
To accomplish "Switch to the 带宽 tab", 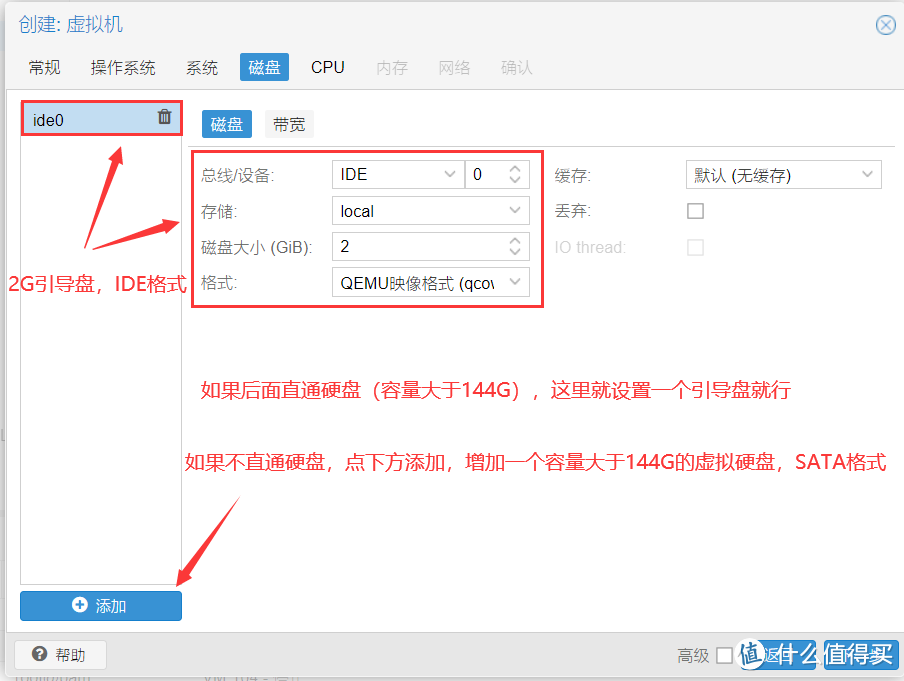I will 288,124.
